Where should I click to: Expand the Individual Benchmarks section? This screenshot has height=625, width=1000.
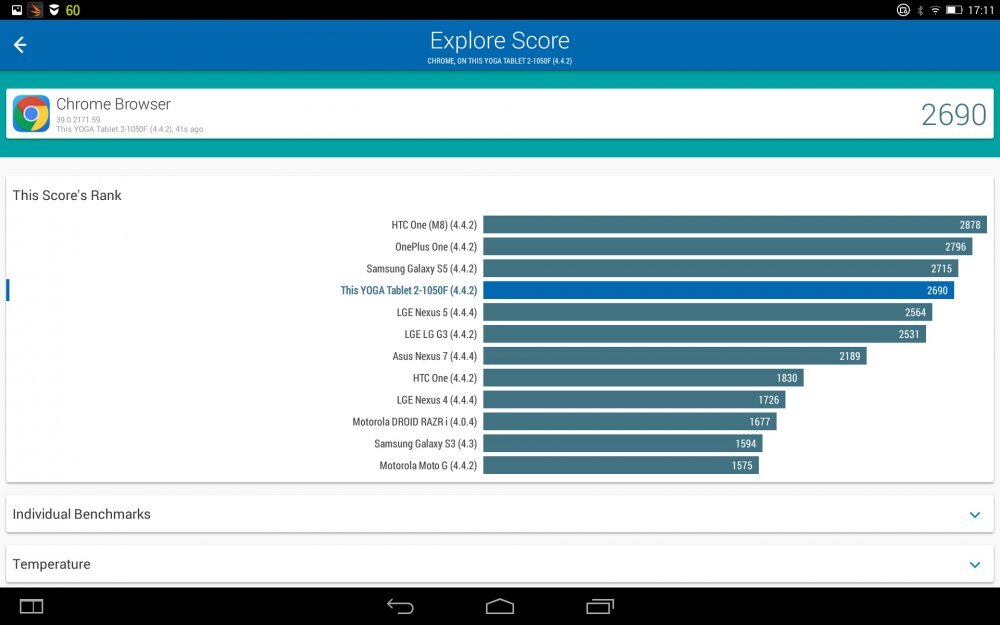975,514
